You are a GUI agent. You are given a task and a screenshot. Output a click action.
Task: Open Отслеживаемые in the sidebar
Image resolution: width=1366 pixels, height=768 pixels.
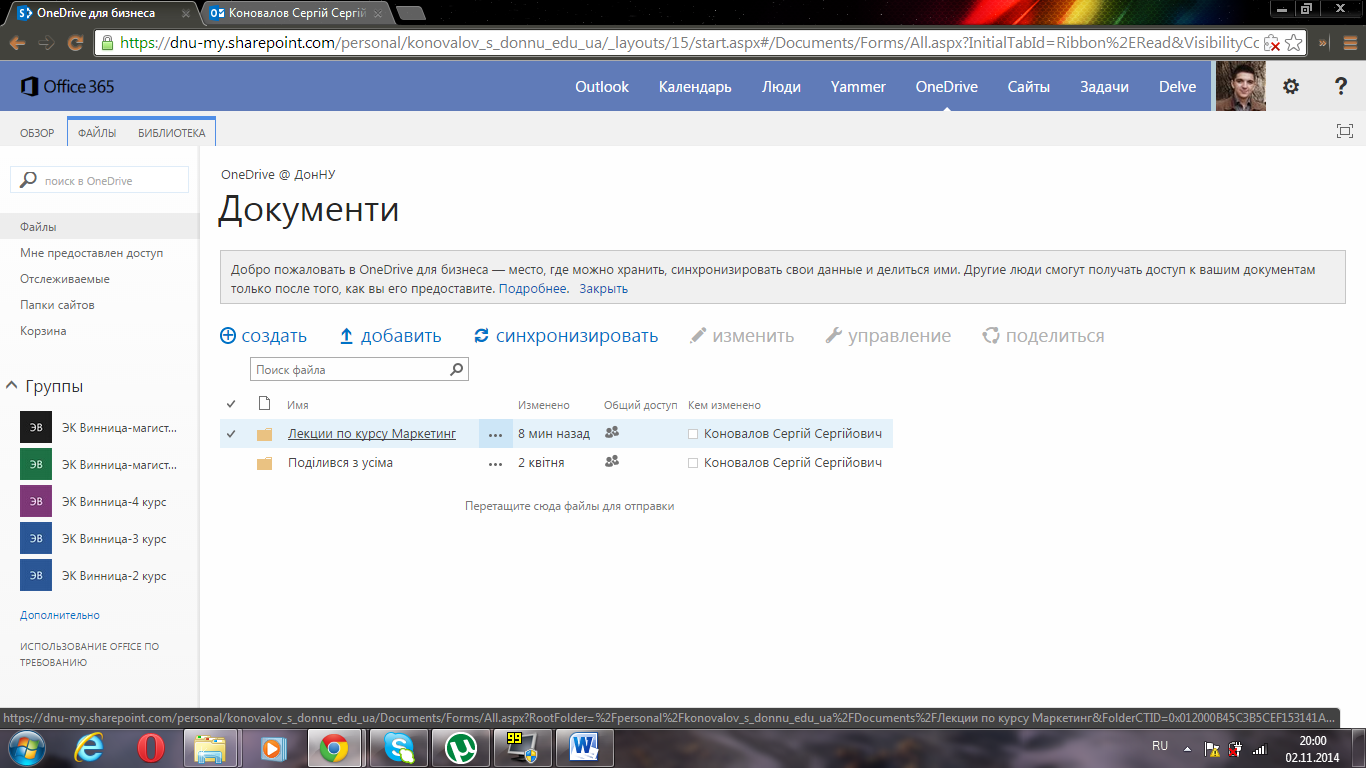[x=65, y=279]
